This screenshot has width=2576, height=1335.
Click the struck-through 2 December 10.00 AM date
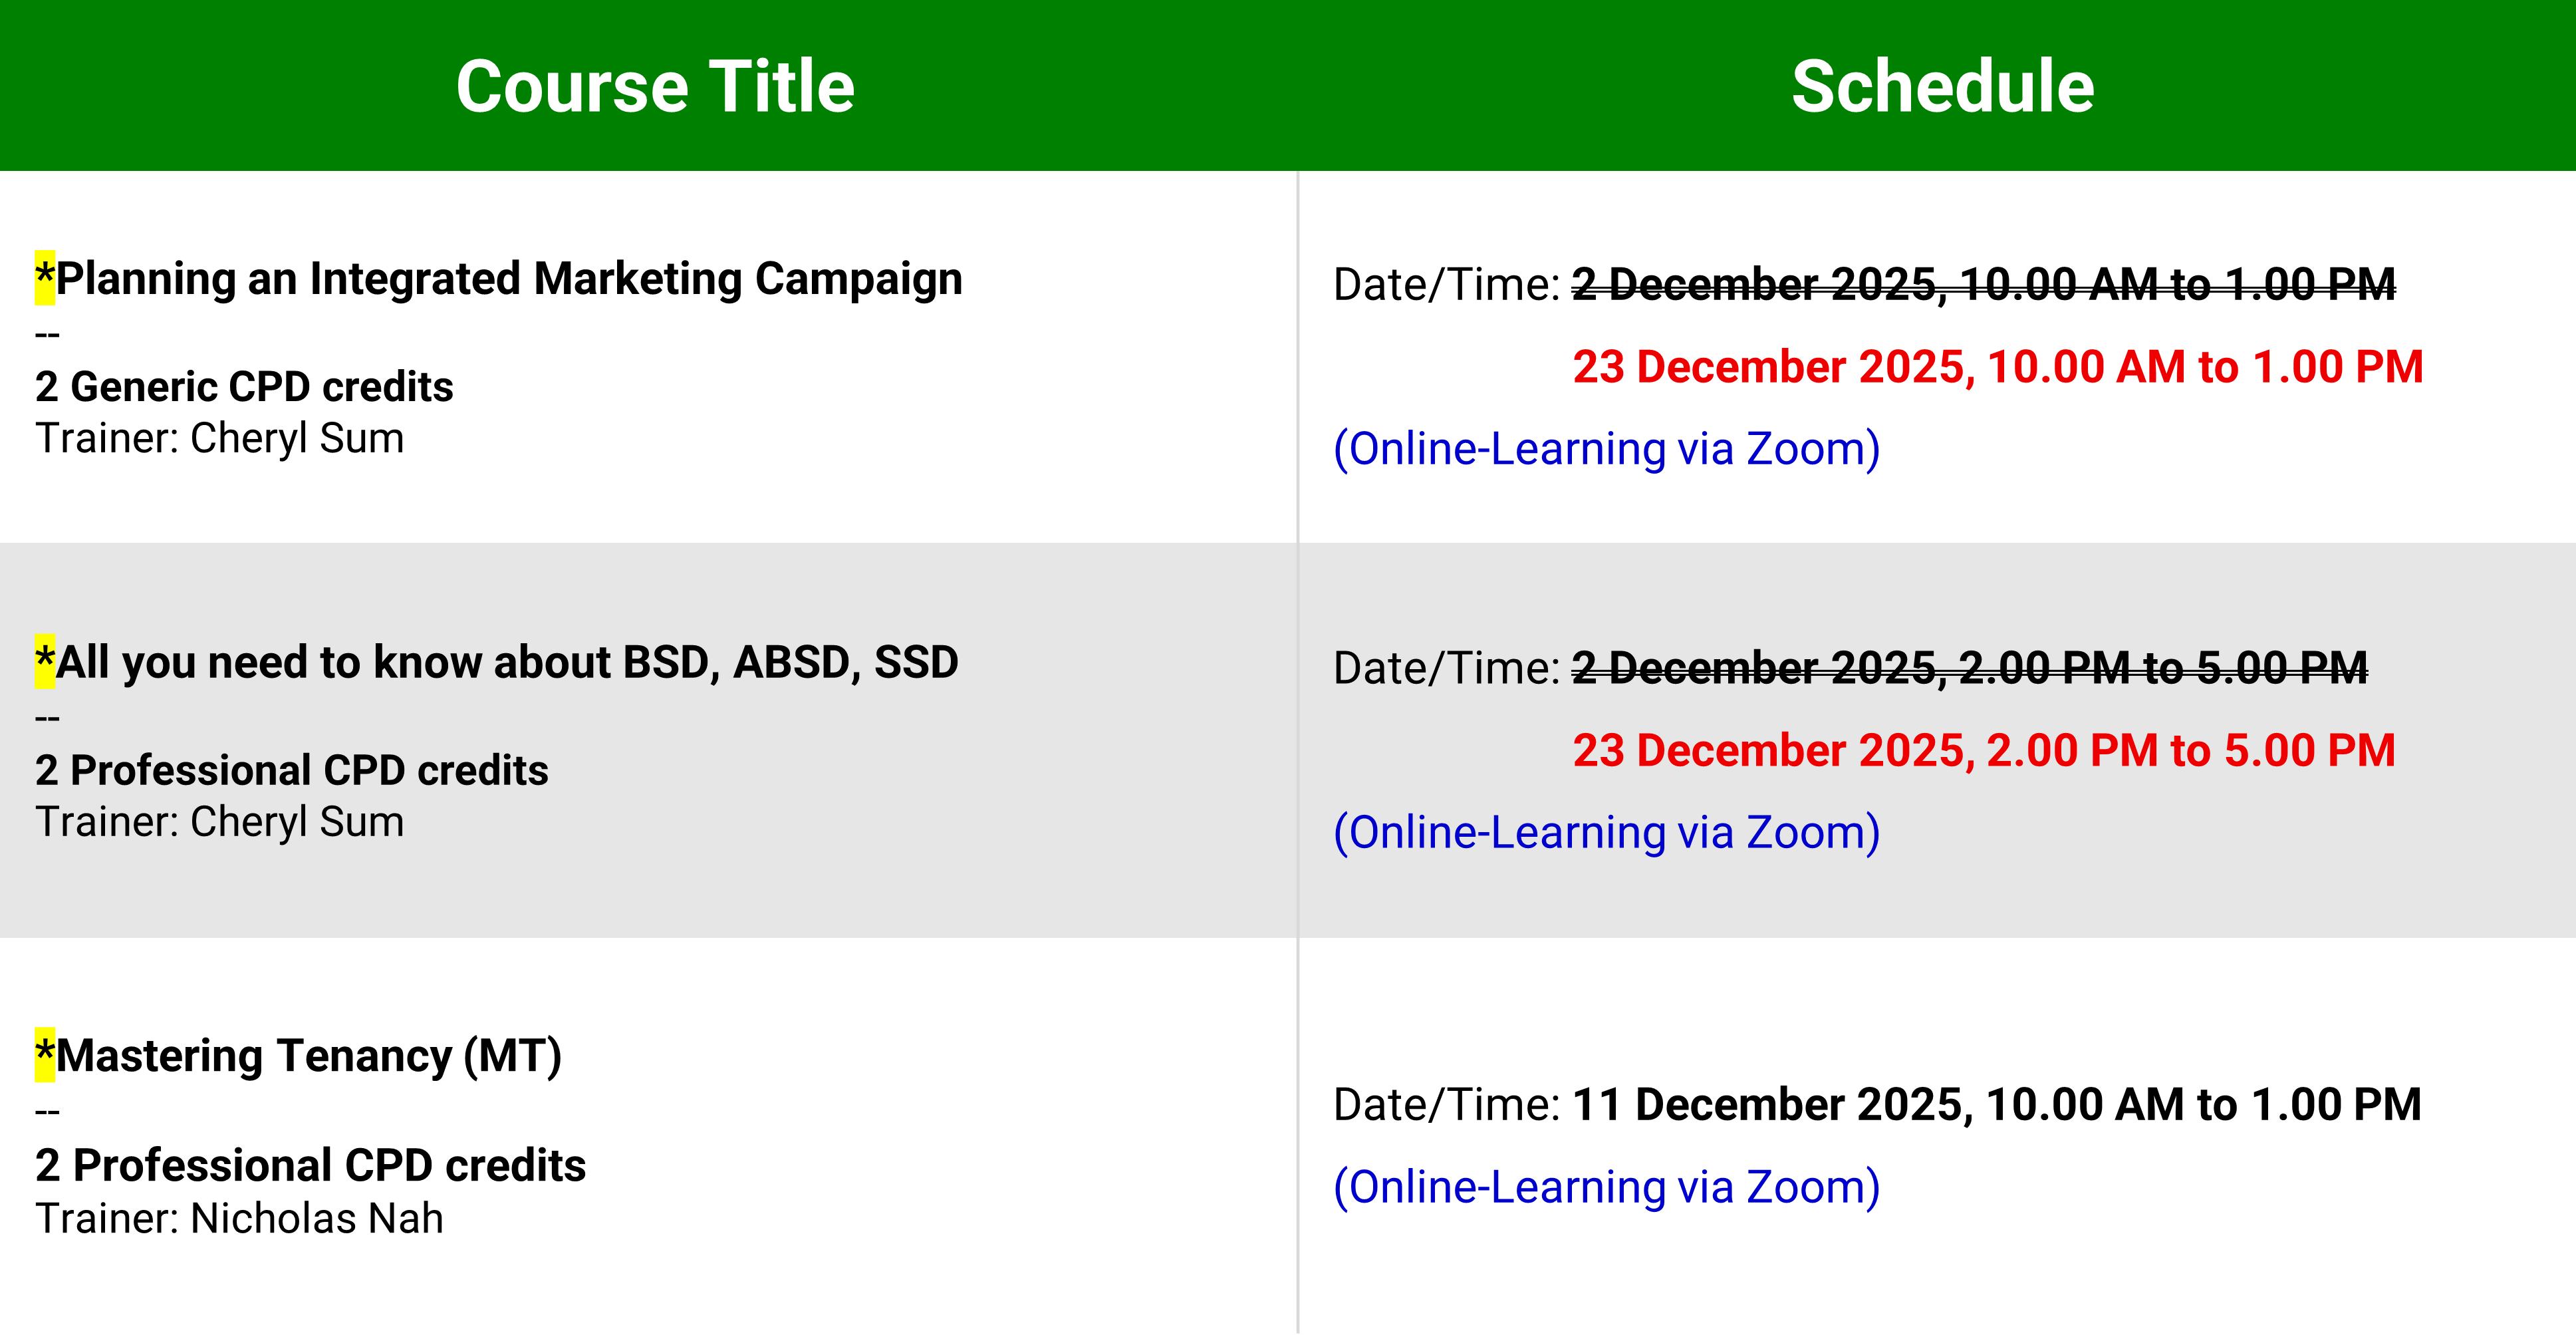(x=1983, y=285)
